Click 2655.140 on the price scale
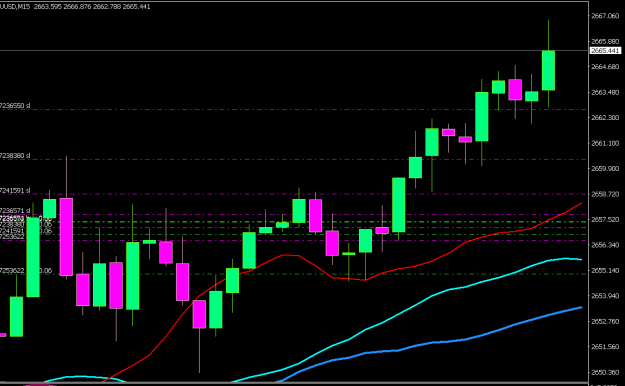625x386 pixels. click(x=605, y=270)
